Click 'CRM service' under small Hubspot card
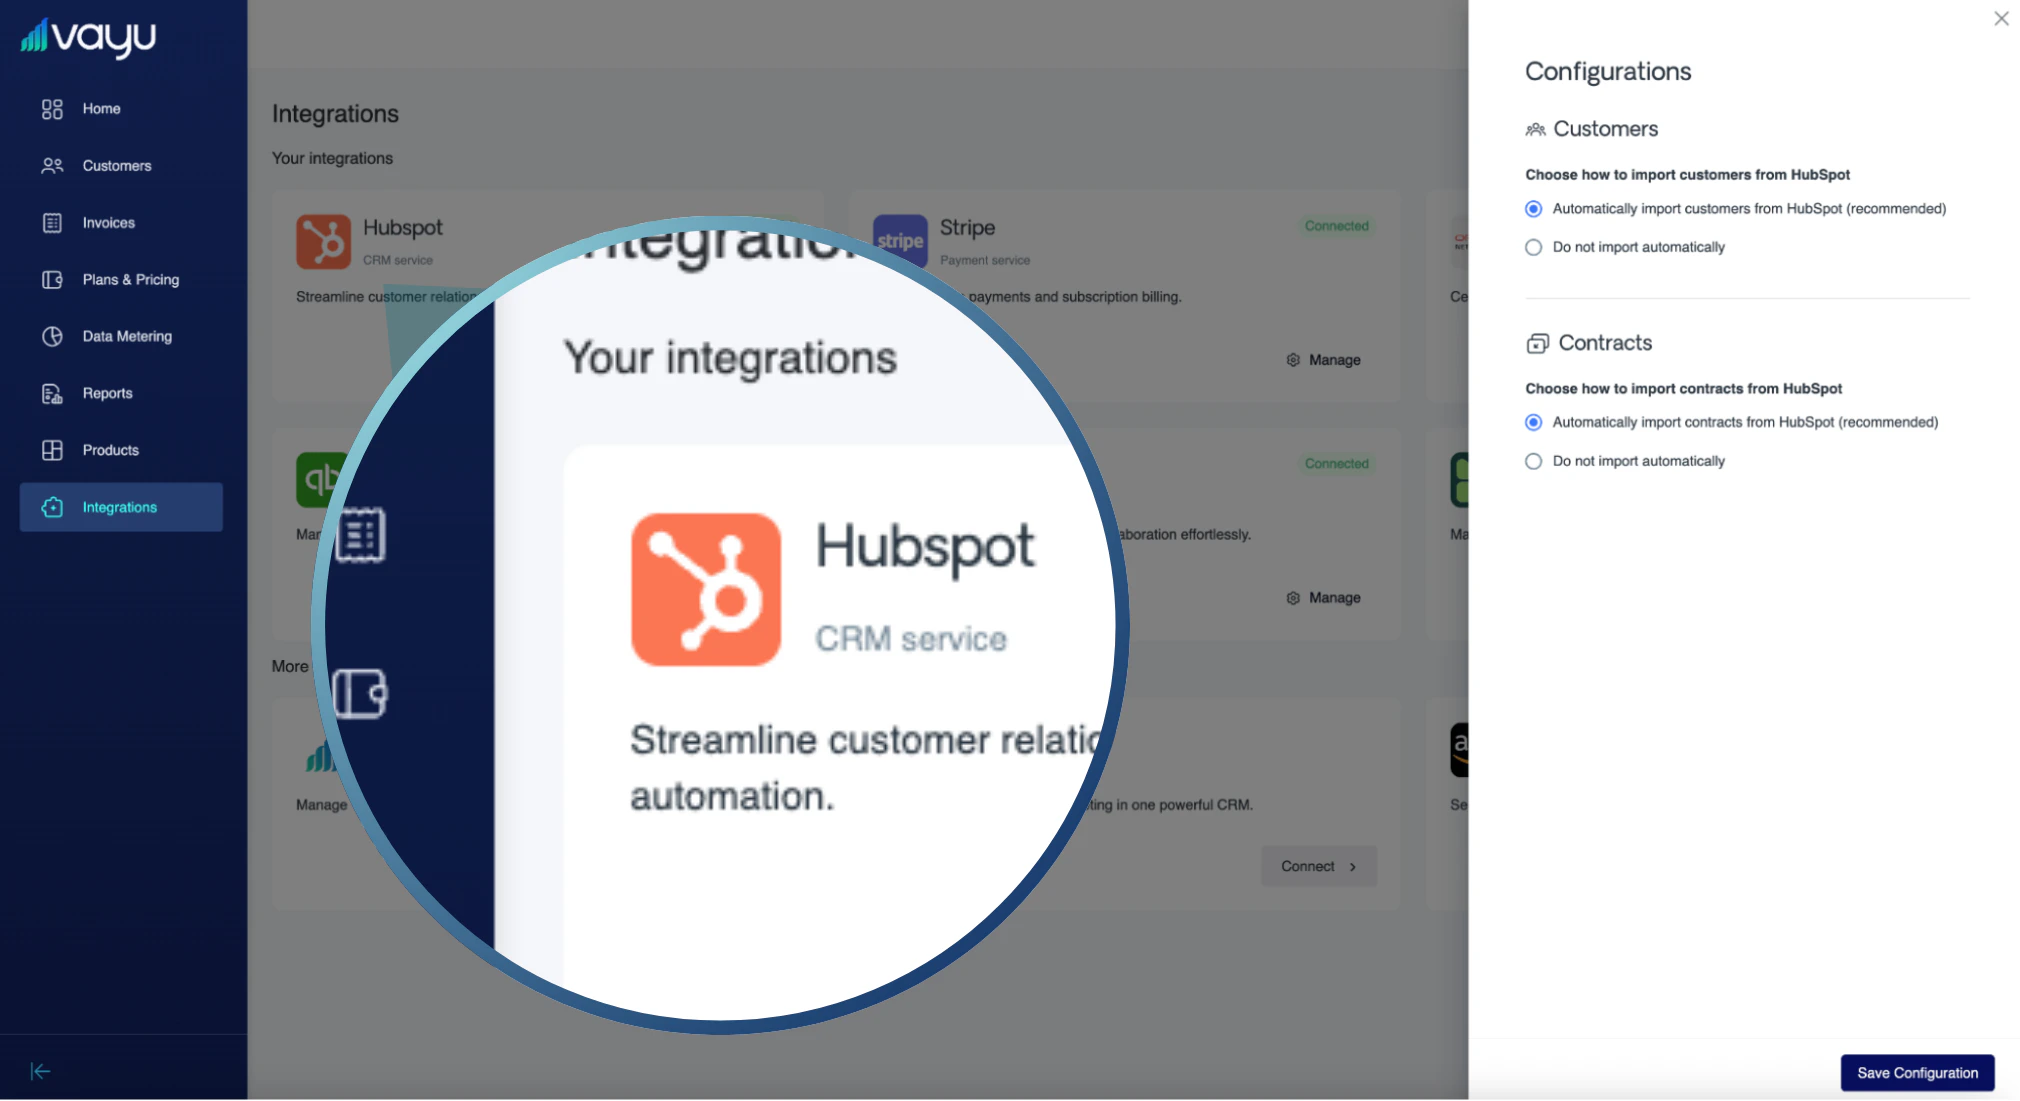The height and width of the screenshot is (1101, 2020). (x=398, y=261)
